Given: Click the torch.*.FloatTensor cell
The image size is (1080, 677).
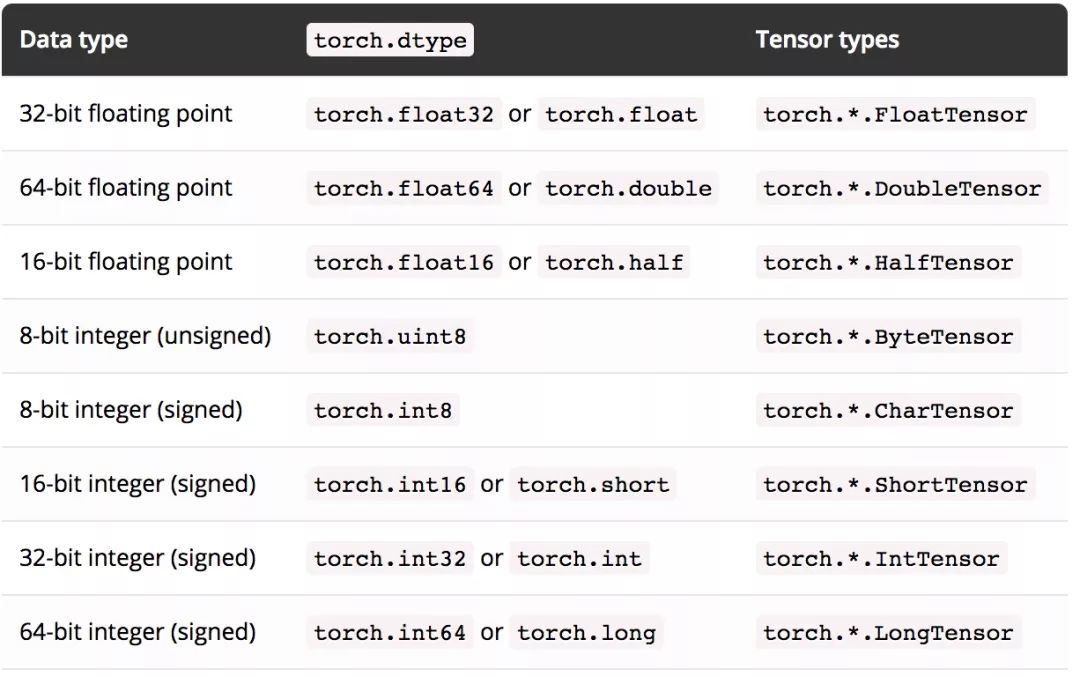Looking at the screenshot, I should 895,114.
